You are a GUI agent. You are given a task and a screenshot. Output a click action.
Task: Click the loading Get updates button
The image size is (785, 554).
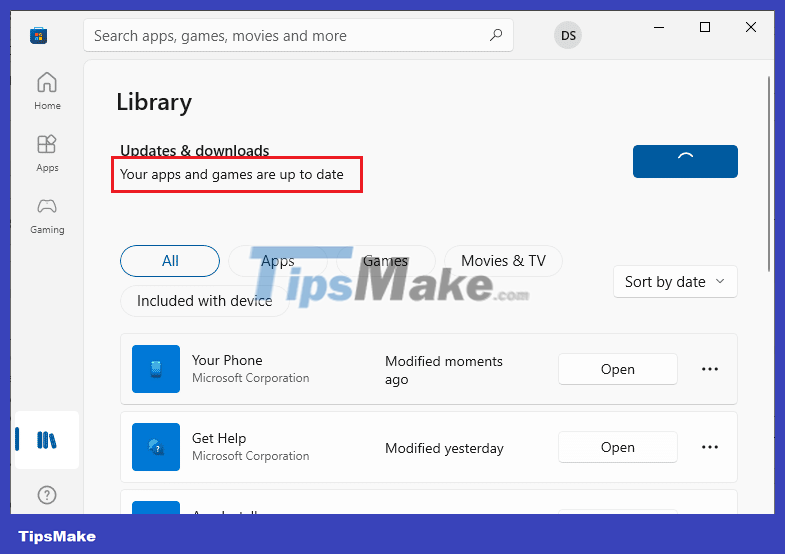(685, 161)
